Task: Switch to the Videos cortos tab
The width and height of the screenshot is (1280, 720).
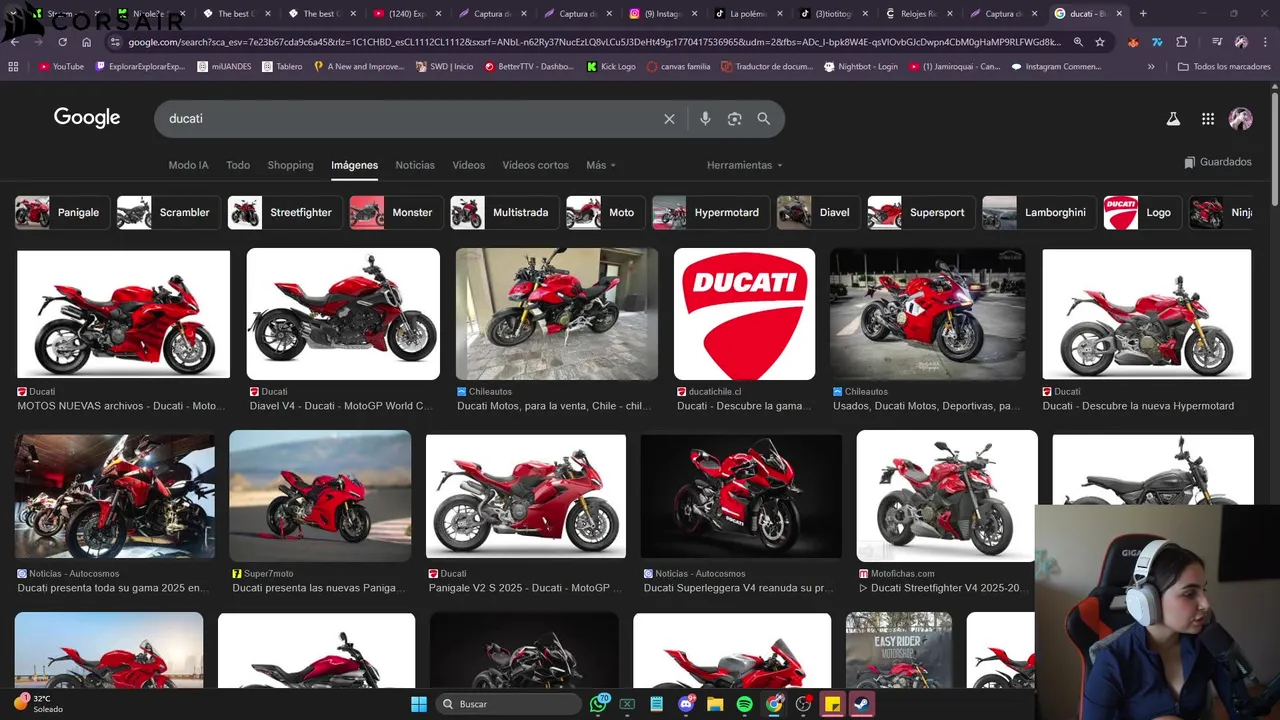Action: [535, 165]
